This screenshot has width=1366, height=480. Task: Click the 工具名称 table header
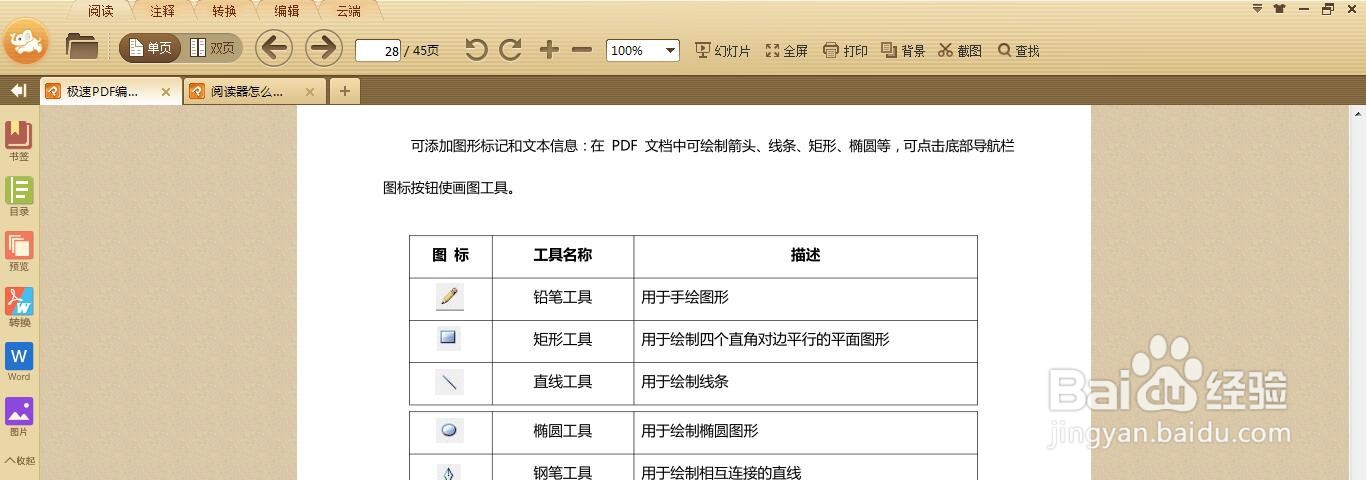563,256
